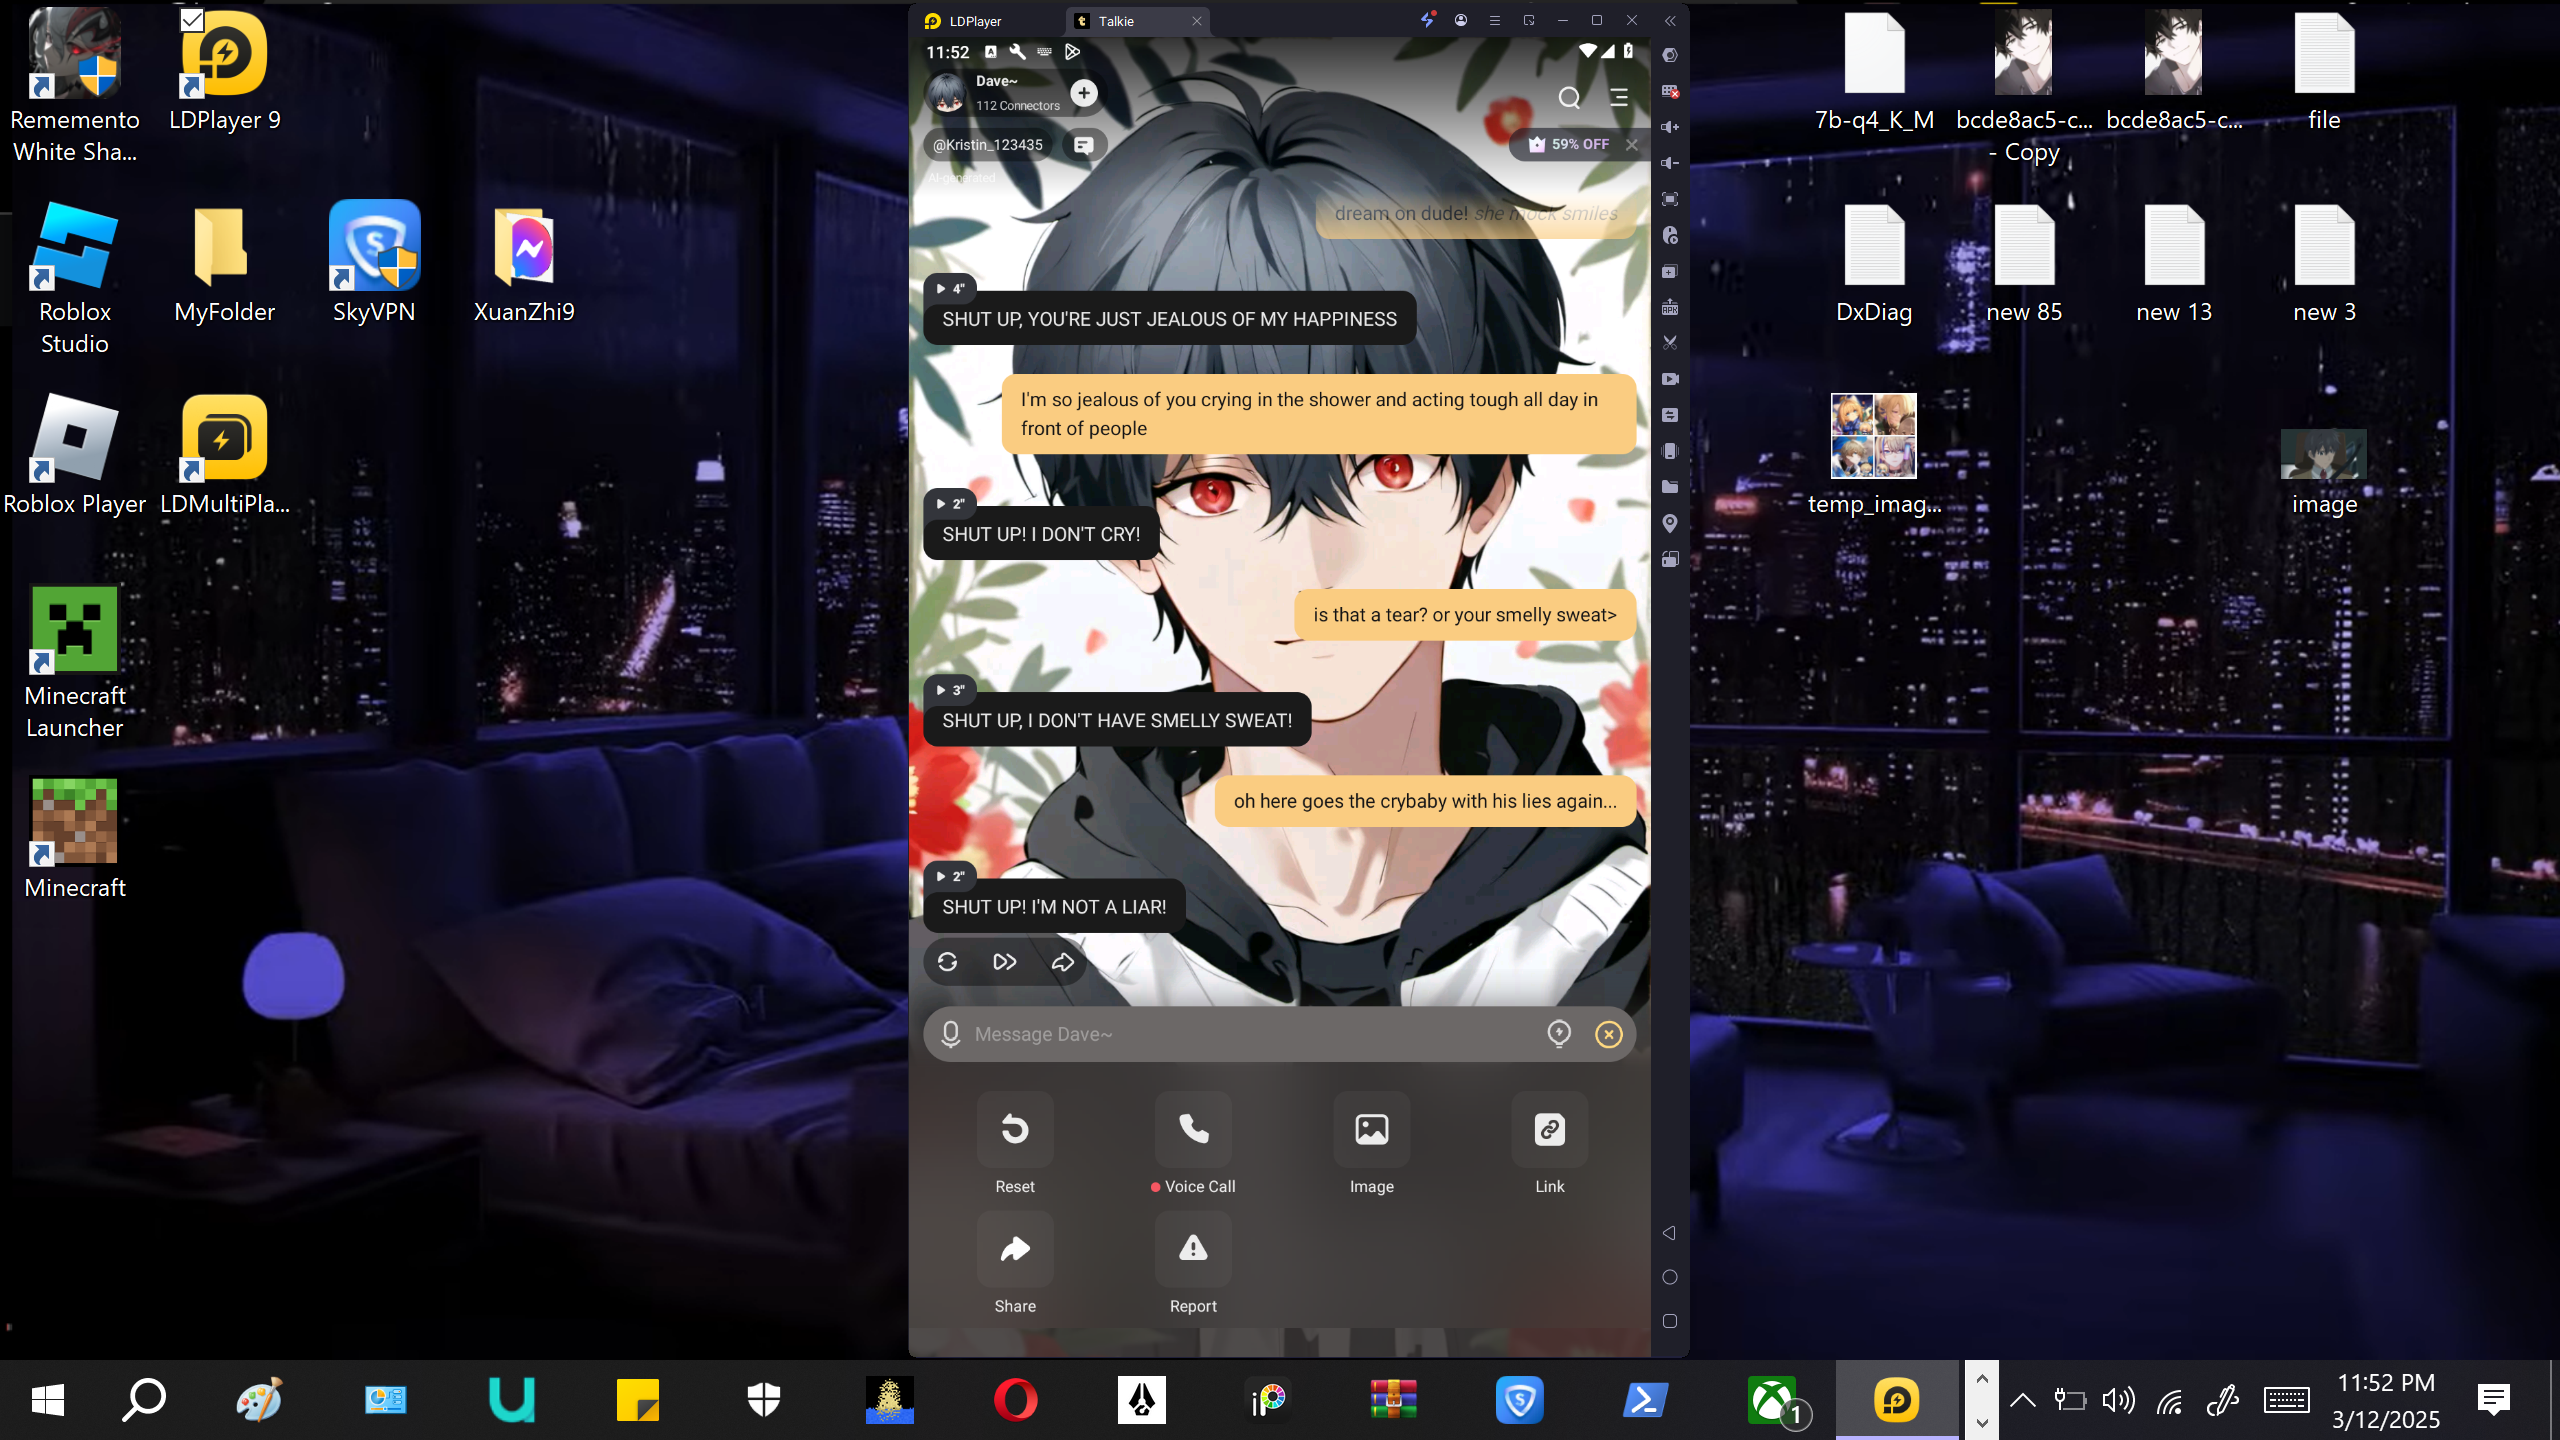Viewport: 2560px width, 1440px height.
Task: Tap the Android recent apps square button
Action: (1669, 1321)
